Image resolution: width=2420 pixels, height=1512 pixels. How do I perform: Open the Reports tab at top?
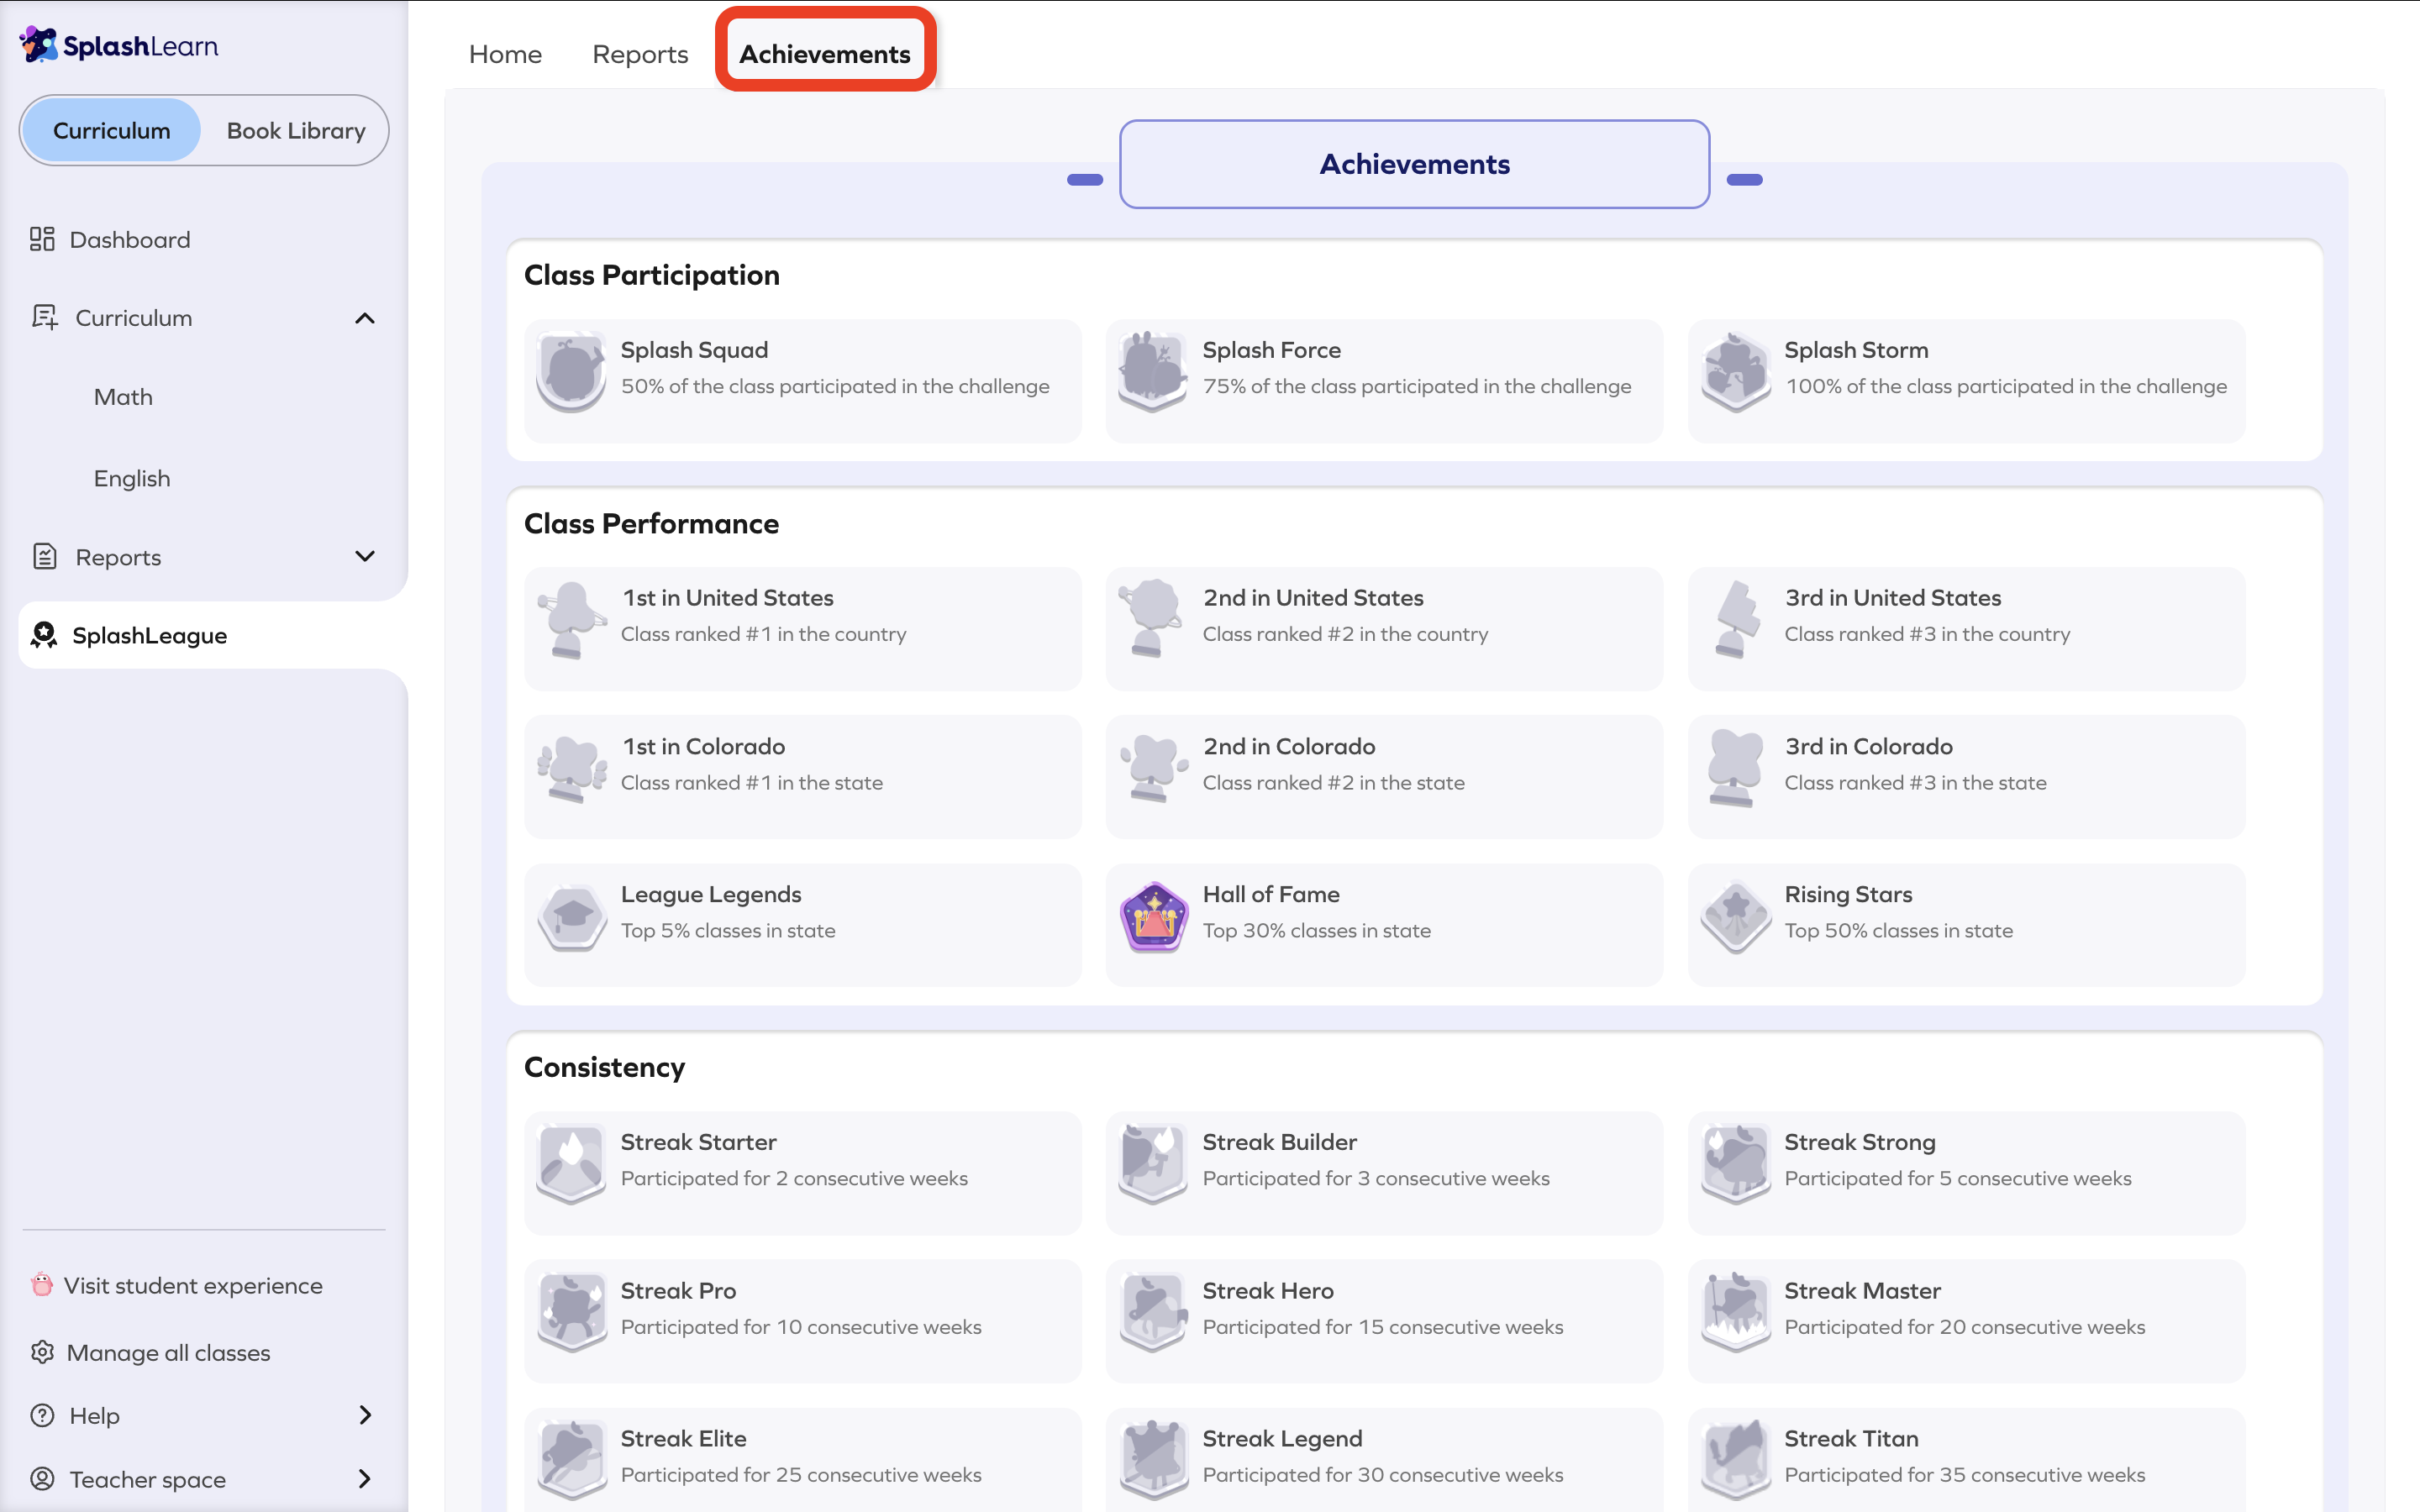640,54
